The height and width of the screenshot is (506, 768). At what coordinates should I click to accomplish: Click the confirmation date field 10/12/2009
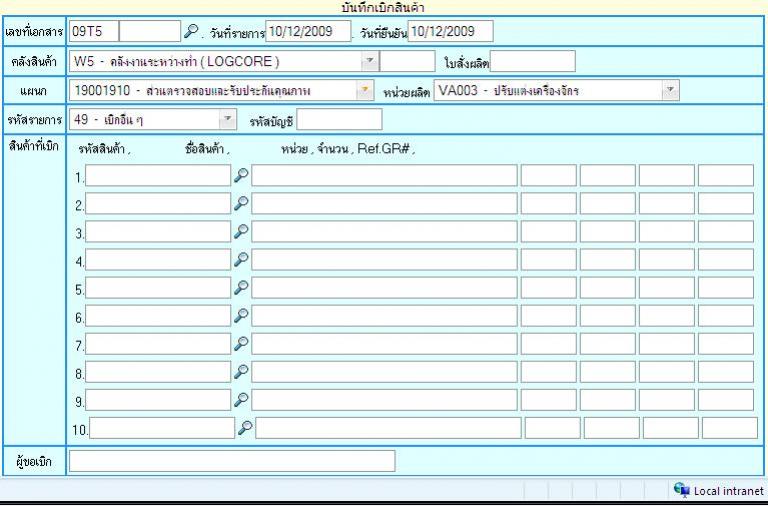click(x=450, y=31)
